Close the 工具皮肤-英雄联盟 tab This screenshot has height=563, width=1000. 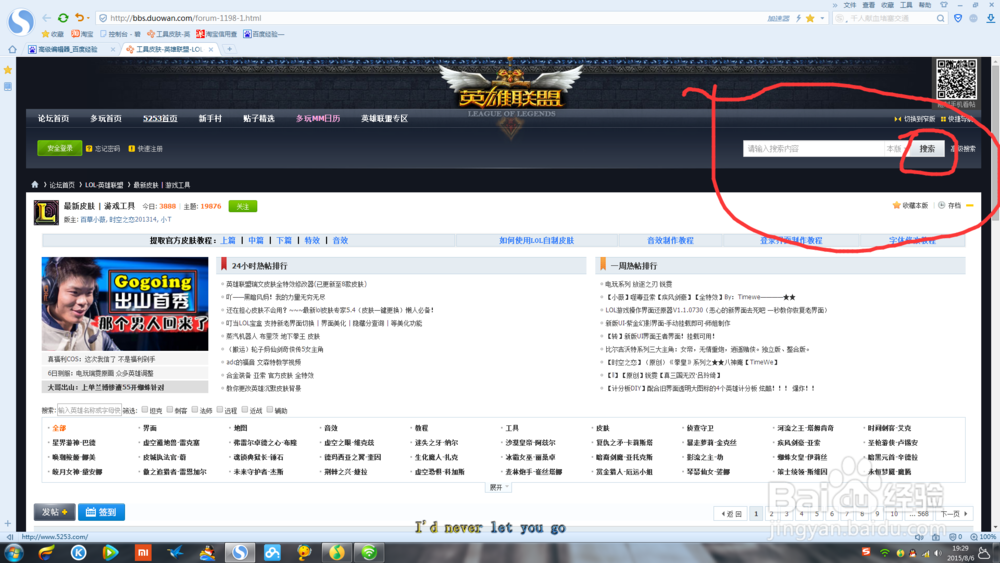[212, 49]
